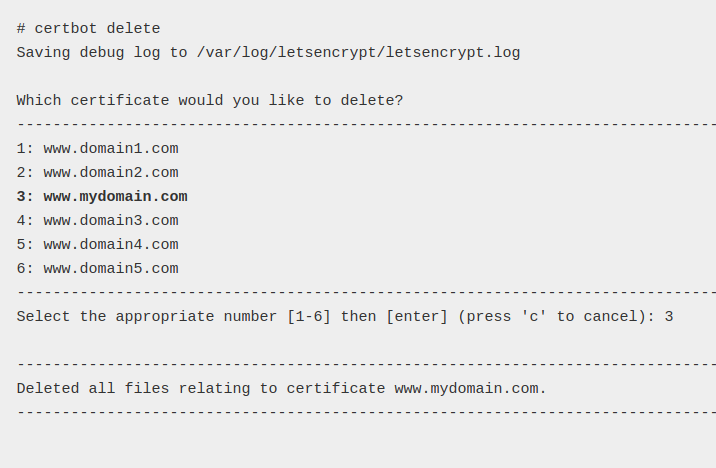Click the bold entry 3: www.mydomain.com
Viewport: 716px width, 468px height.
coord(102,197)
